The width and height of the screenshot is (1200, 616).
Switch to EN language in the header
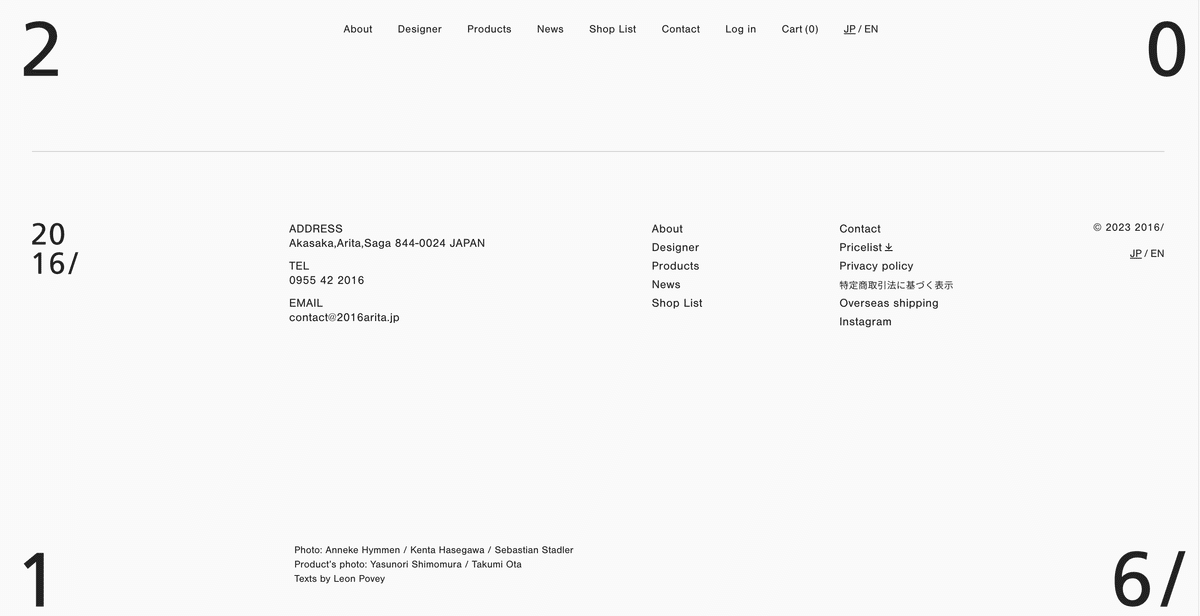[x=871, y=29]
